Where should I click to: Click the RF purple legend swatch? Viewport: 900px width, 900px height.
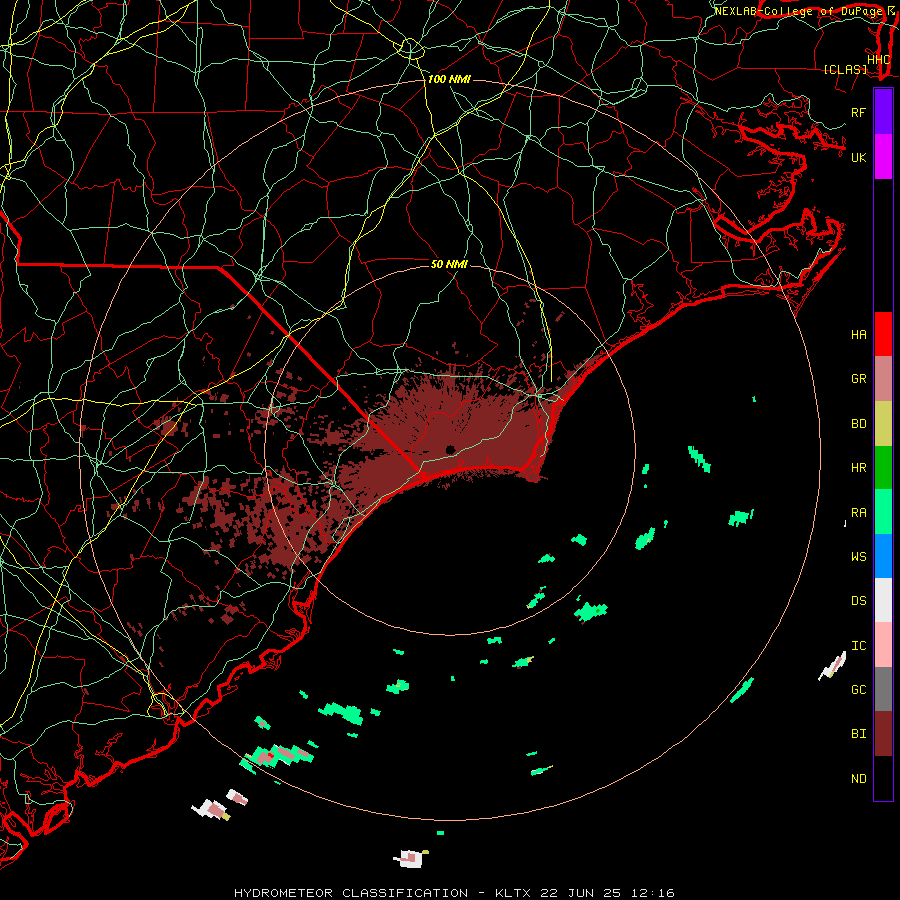tap(883, 112)
